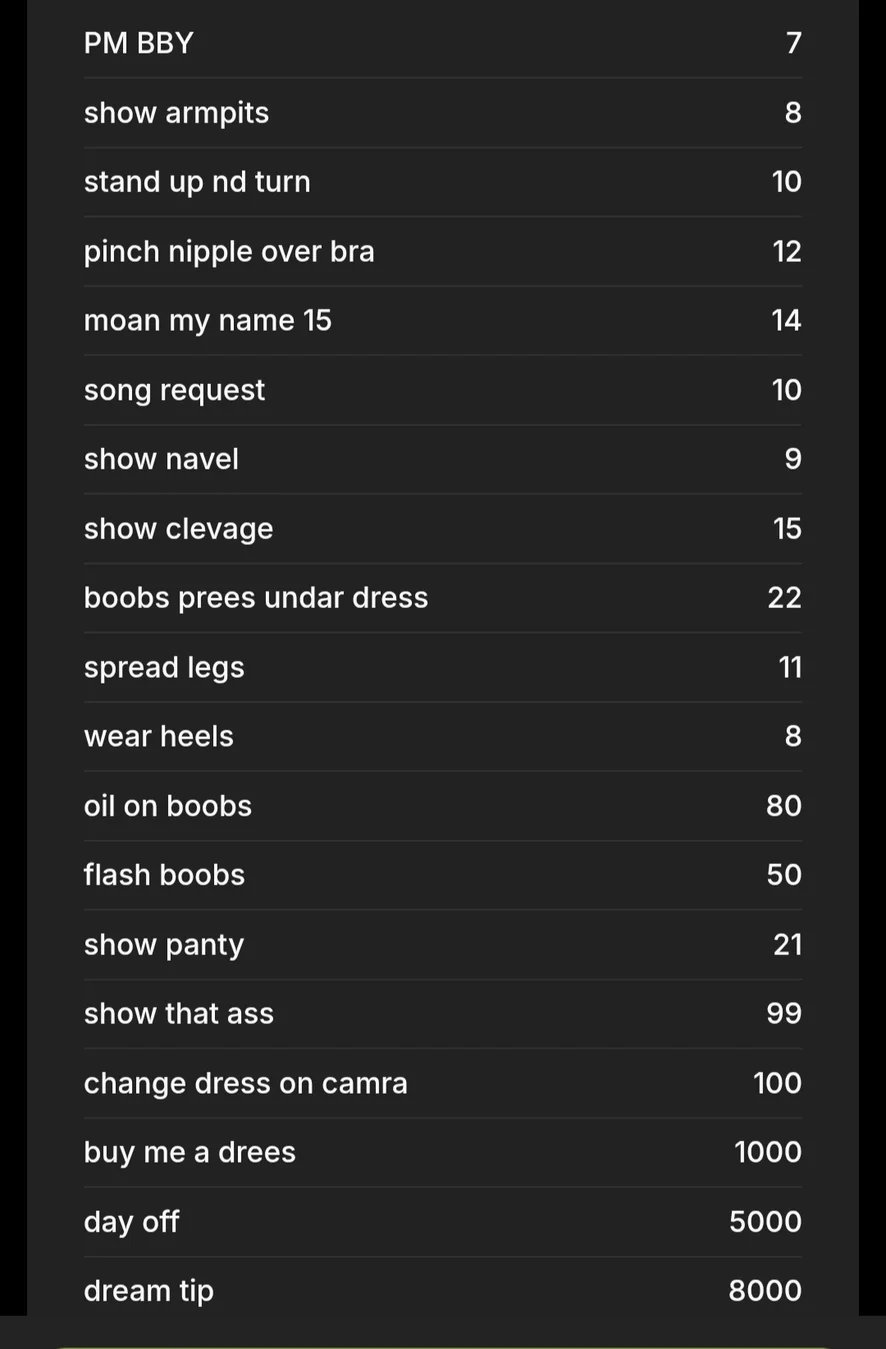Select the boobs prees undar dress row
886x1349 pixels.
coord(256,598)
